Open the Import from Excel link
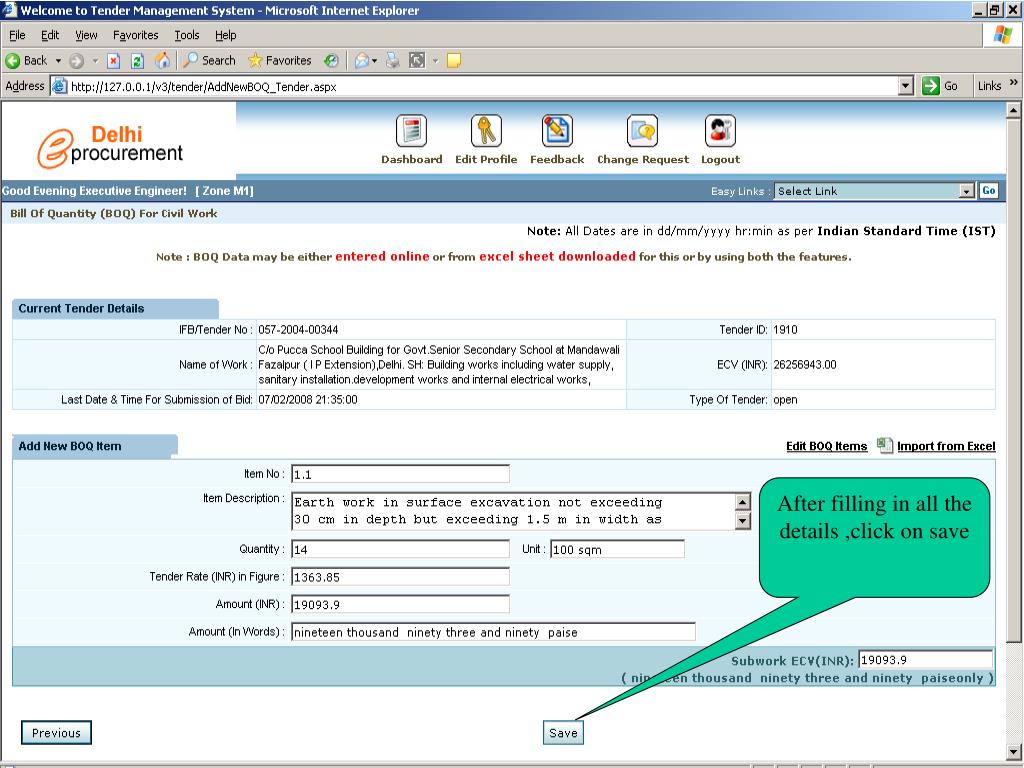 click(946, 446)
